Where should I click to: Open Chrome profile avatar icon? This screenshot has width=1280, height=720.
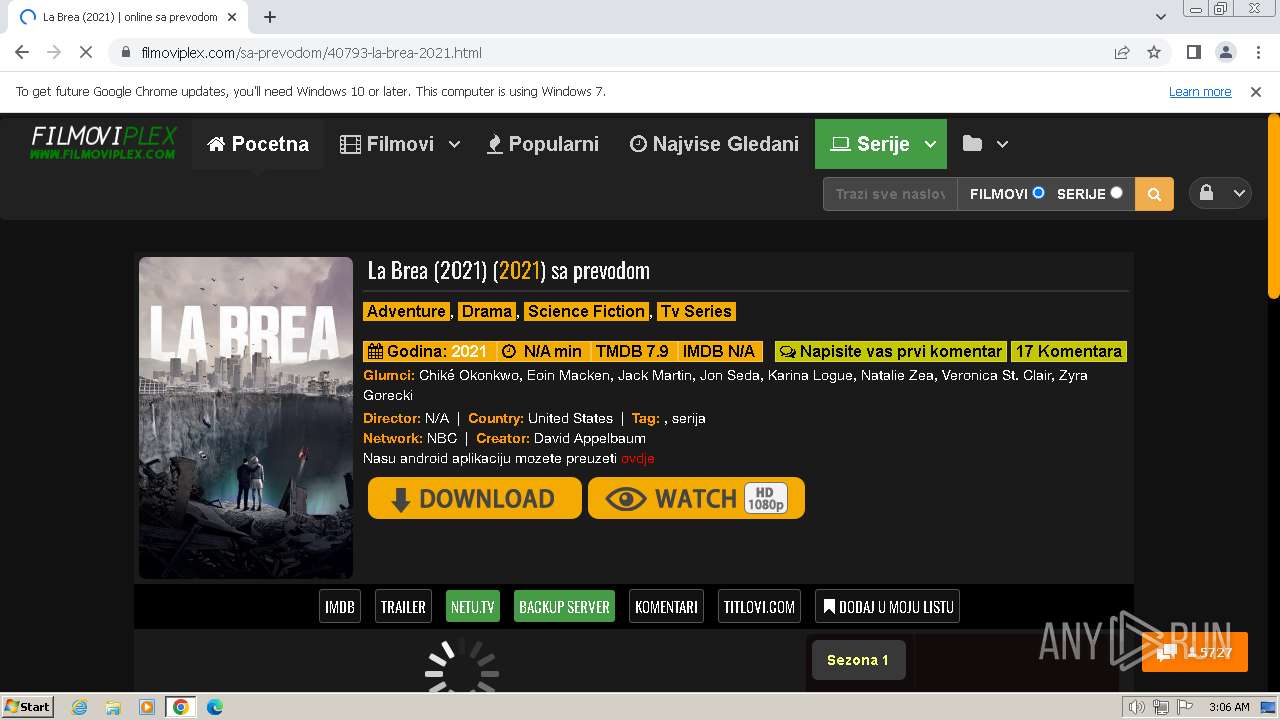point(1225,52)
